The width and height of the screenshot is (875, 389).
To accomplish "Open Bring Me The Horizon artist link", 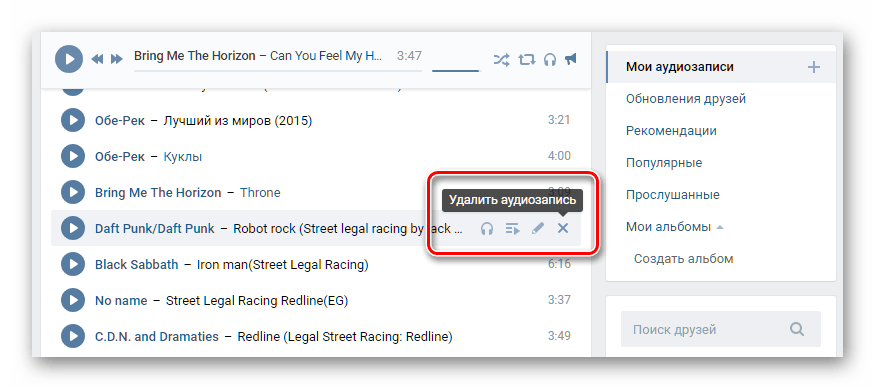I will pyautogui.click(x=158, y=193).
